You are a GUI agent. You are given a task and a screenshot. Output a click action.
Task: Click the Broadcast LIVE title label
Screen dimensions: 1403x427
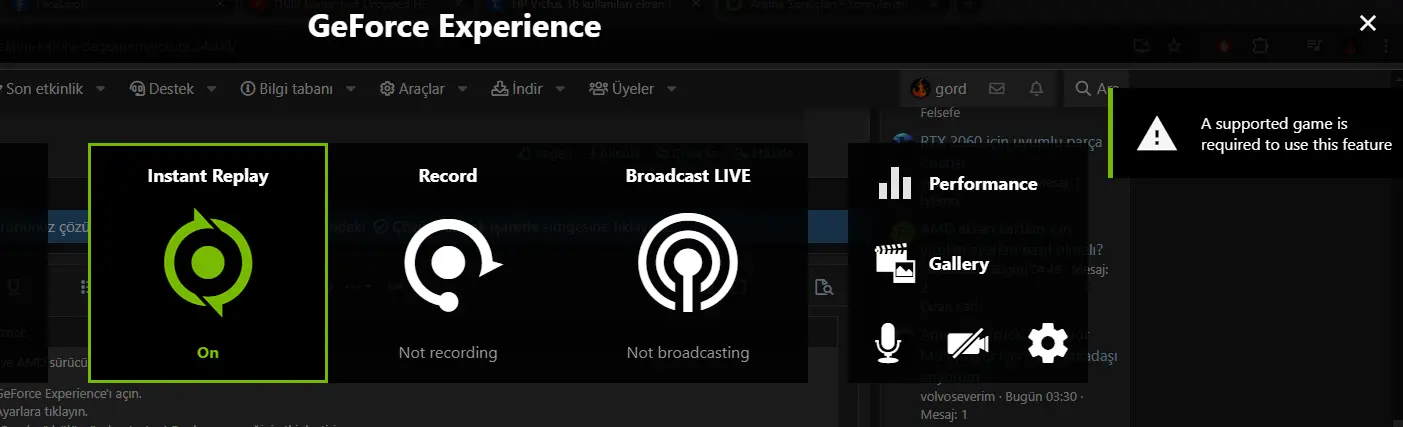coord(688,176)
